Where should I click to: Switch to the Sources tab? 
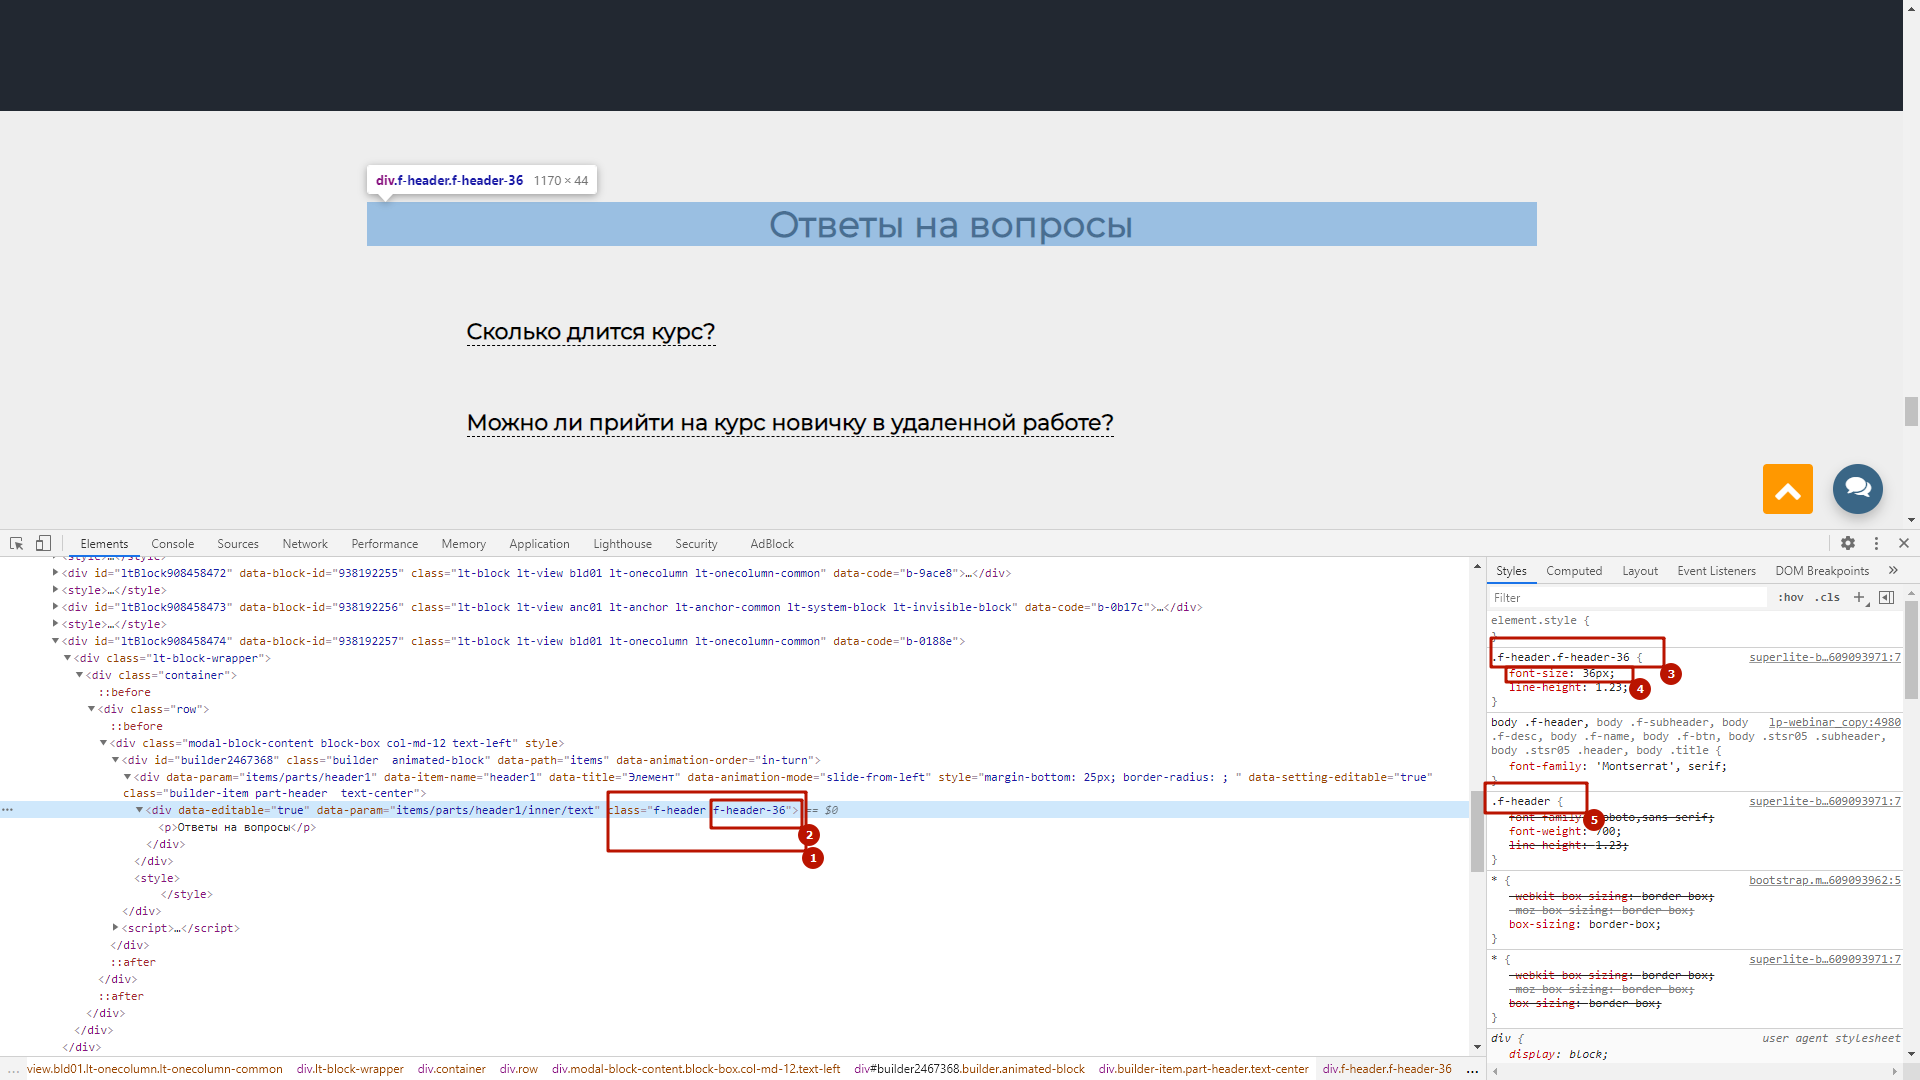tap(238, 544)
